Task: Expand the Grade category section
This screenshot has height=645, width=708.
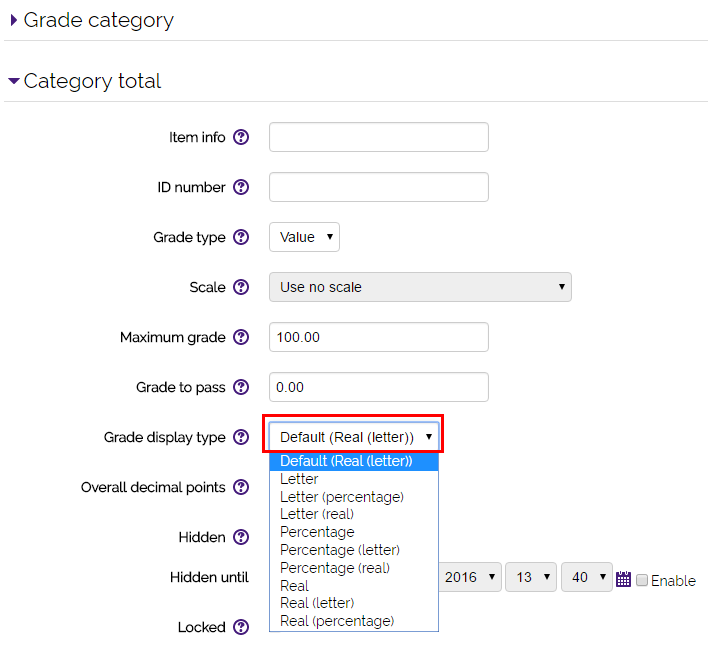Action: (x=92, y=20)
